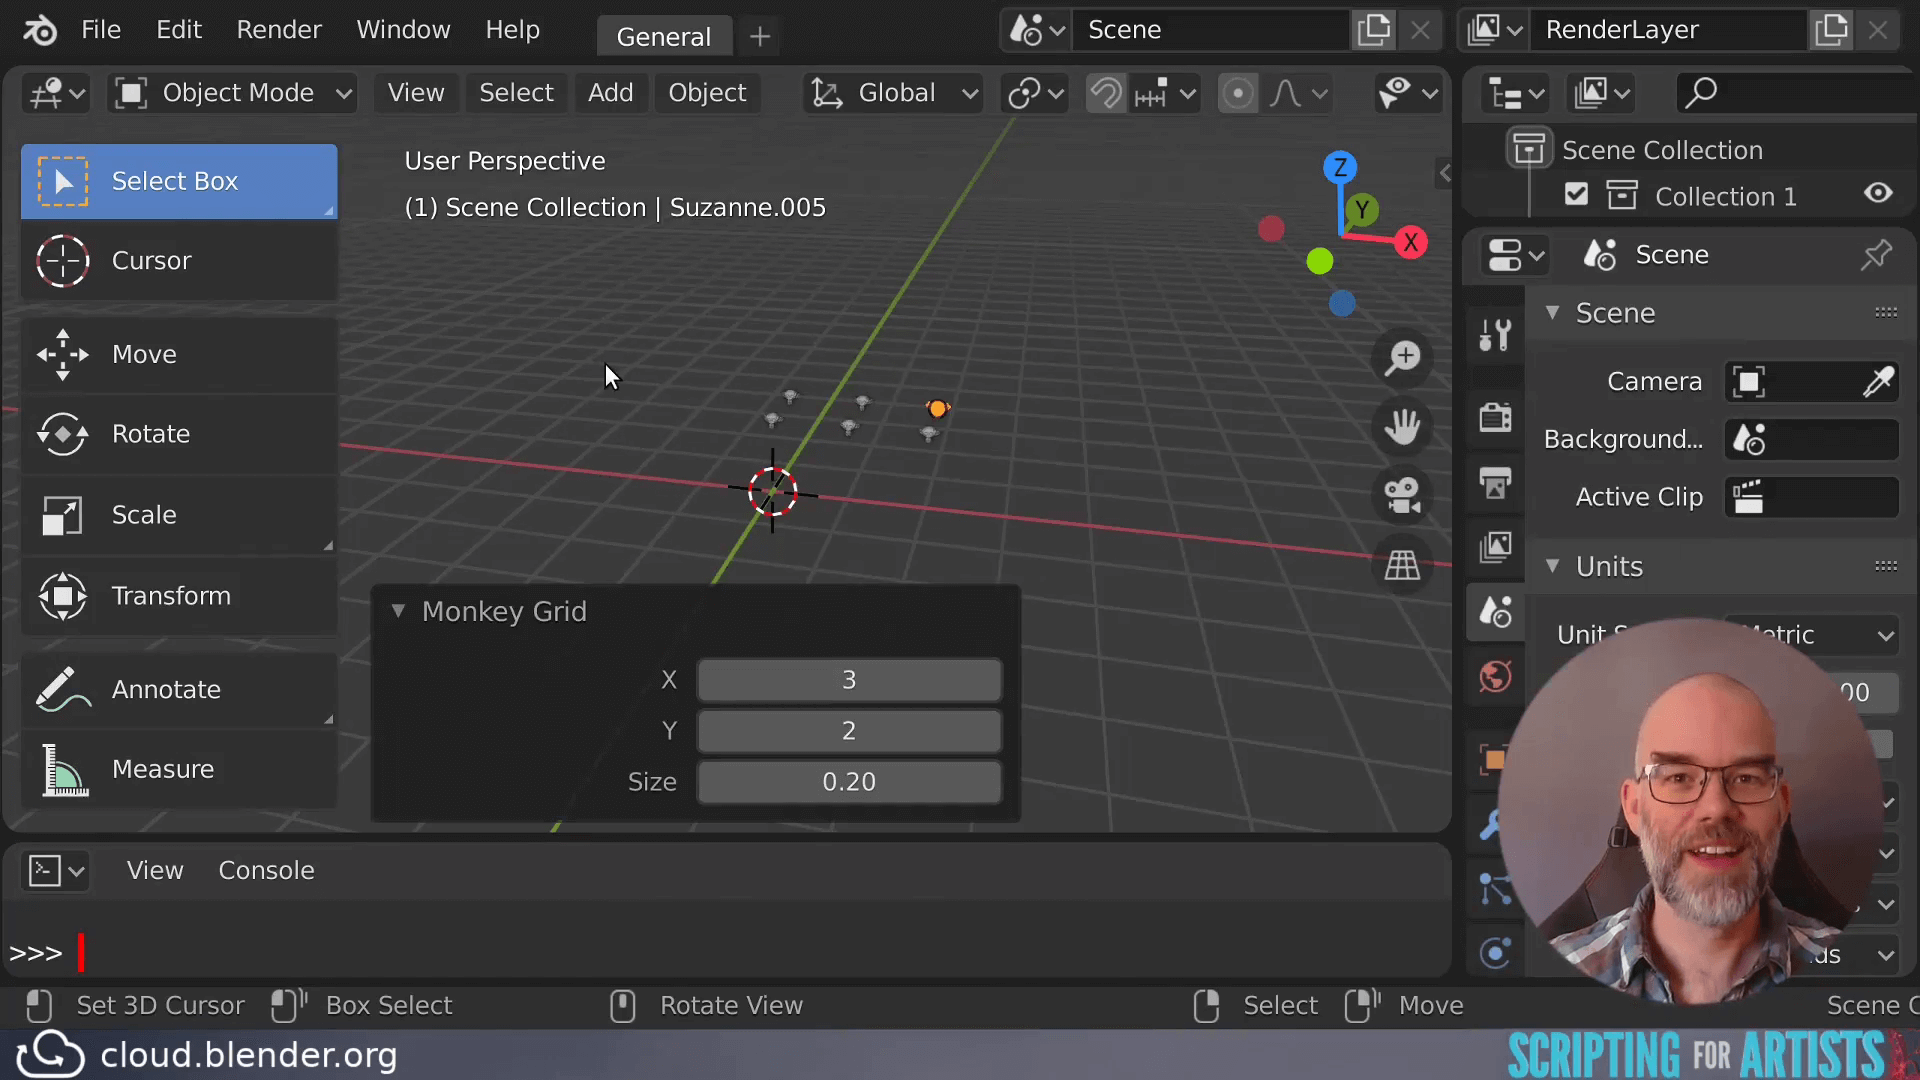Viewport: 1920px width, 1080px height.
Task: Click the new scene duplicate icon
Action: (x=1374, y=30)
